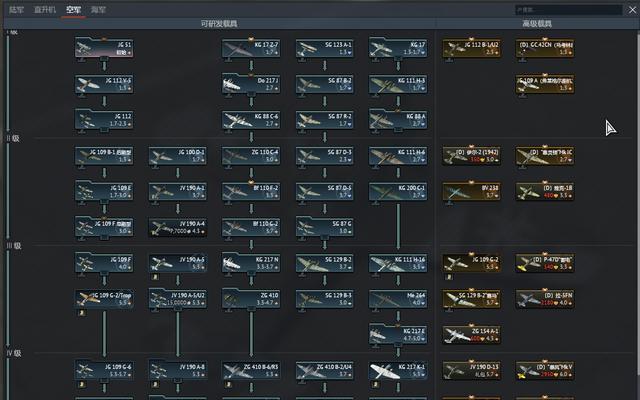Viewport: 640px width, 400px height.
Task: Select premium JG 112 B-1/U2 card
Action: click(471, 48)
